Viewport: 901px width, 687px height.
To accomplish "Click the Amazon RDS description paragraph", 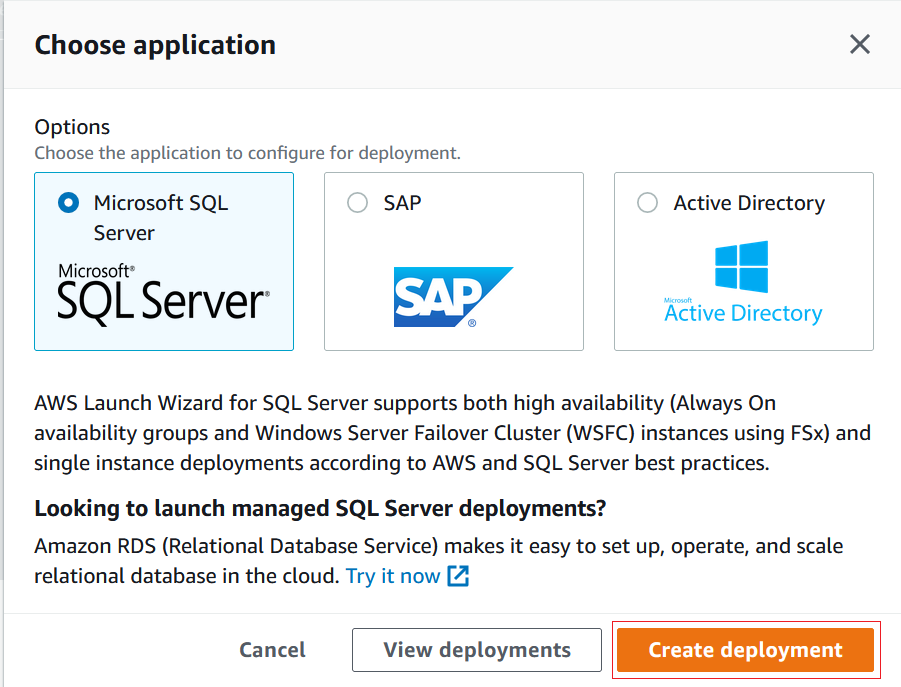I will click(438, 561).
